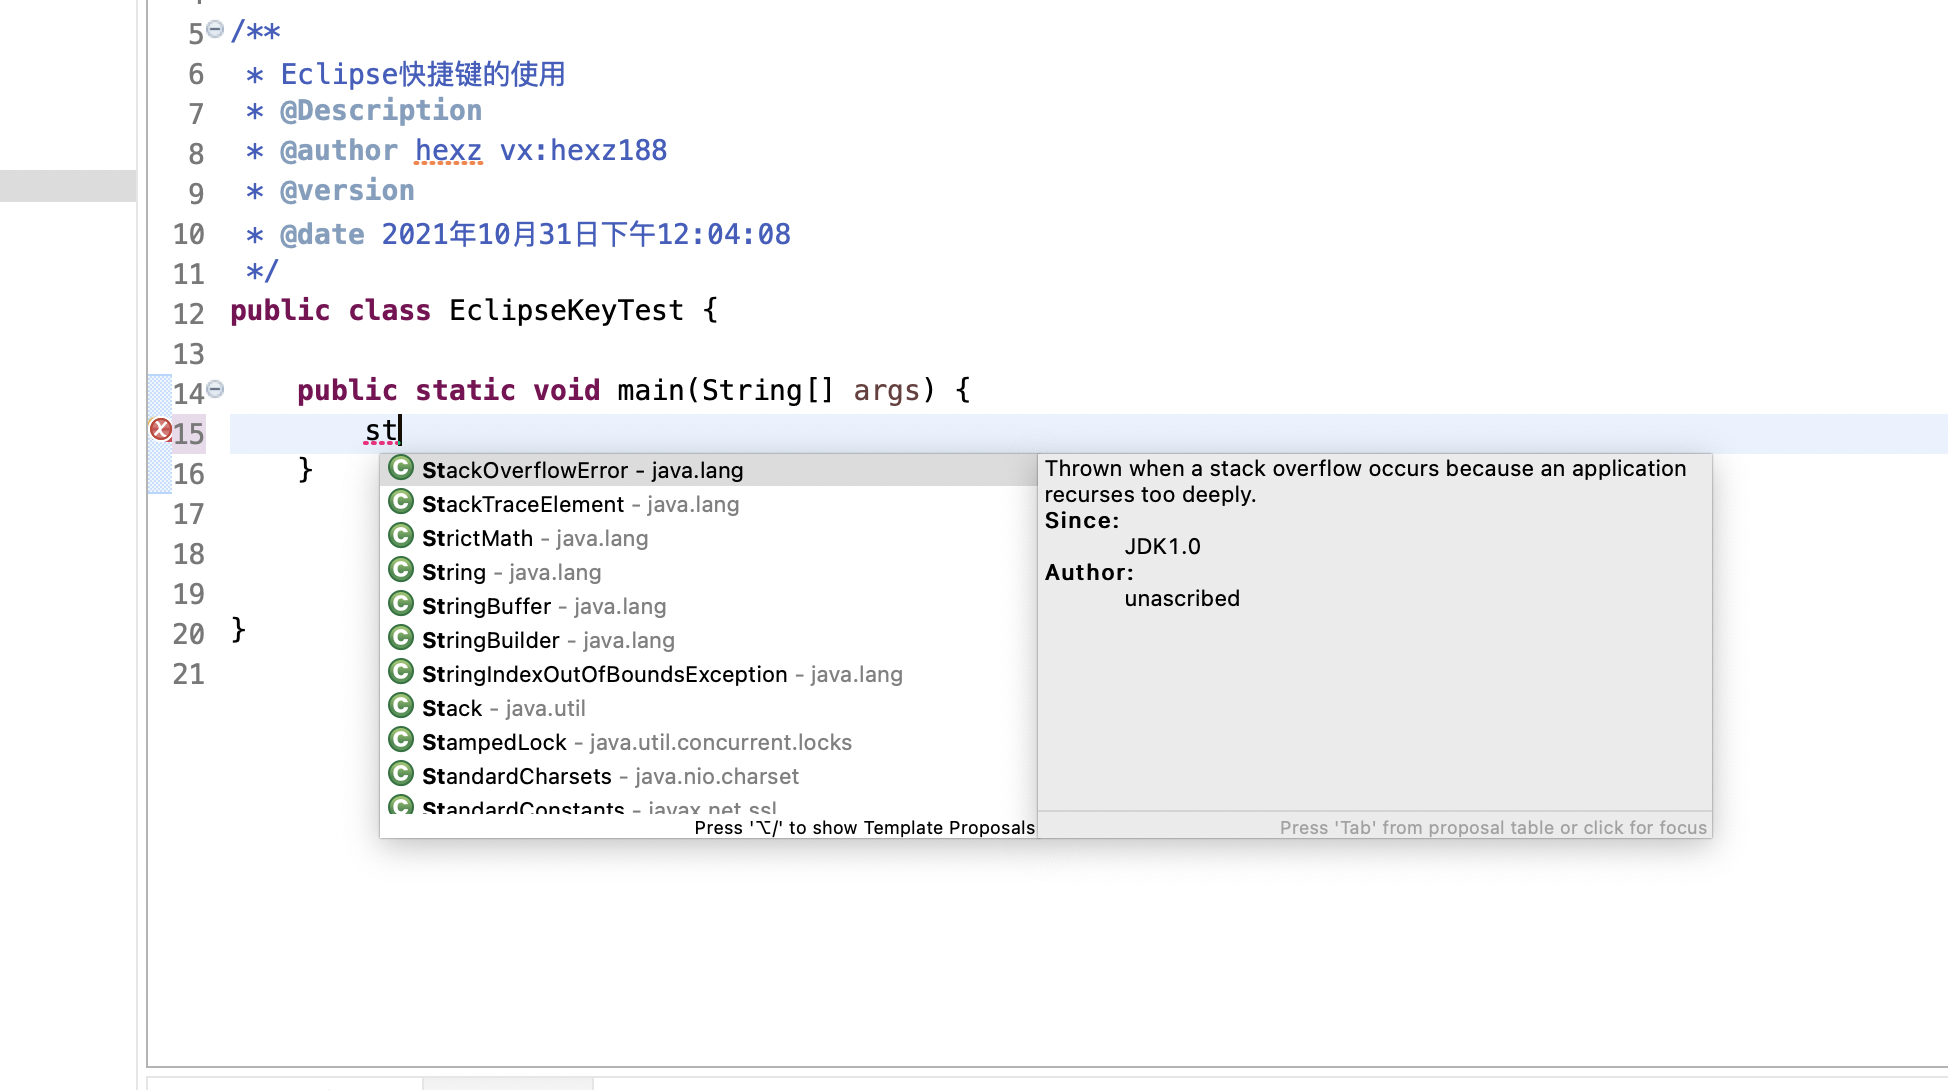The image size is (1948, 1090).
Task: Collapse the main method fold at line 14
Action: click(x=215, y=389)
